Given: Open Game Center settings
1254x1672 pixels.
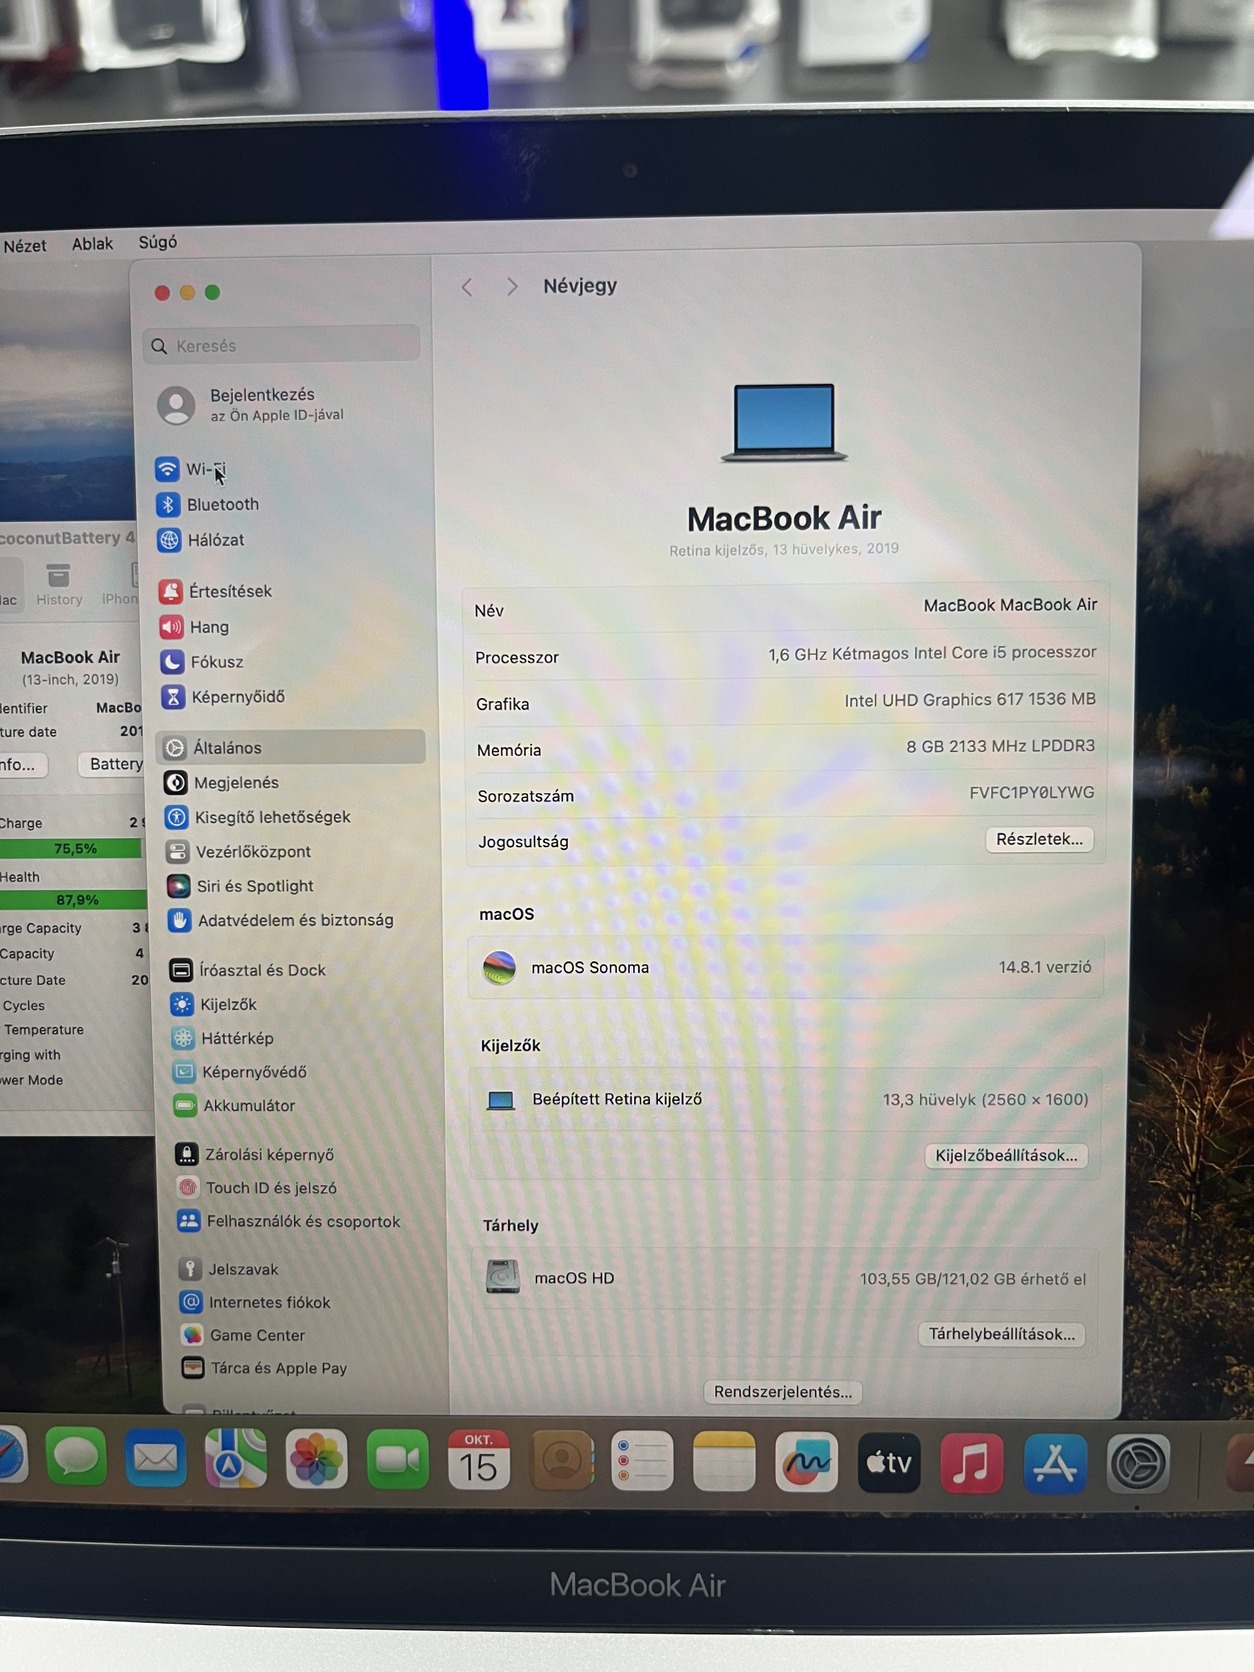Looking at the screenshot, I should [242, 1335].
